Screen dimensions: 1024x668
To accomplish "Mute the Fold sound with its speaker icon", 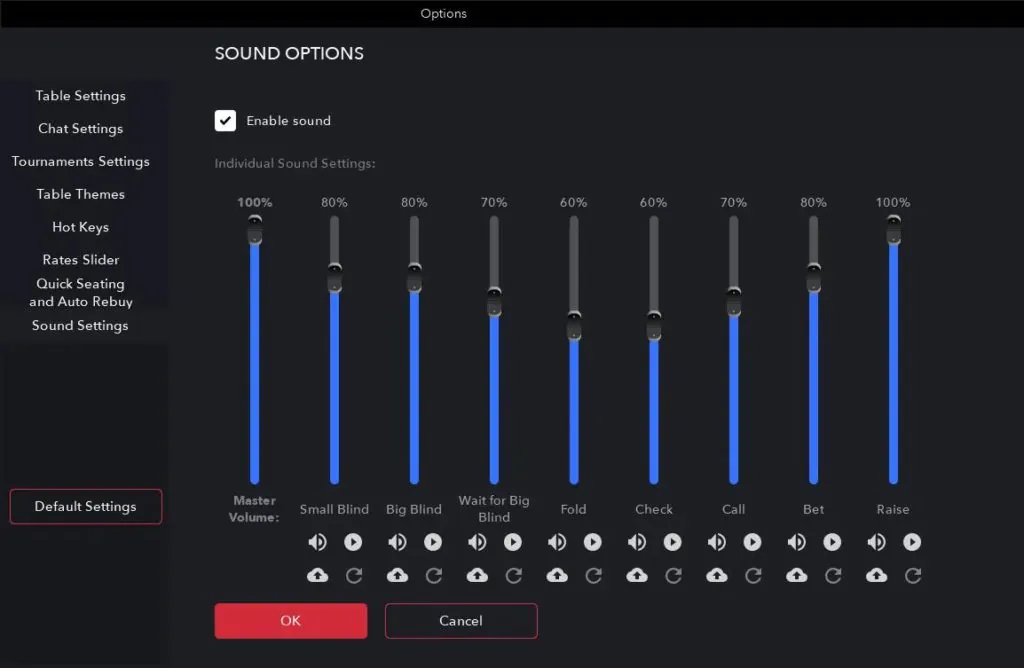I will click(557, 541).
